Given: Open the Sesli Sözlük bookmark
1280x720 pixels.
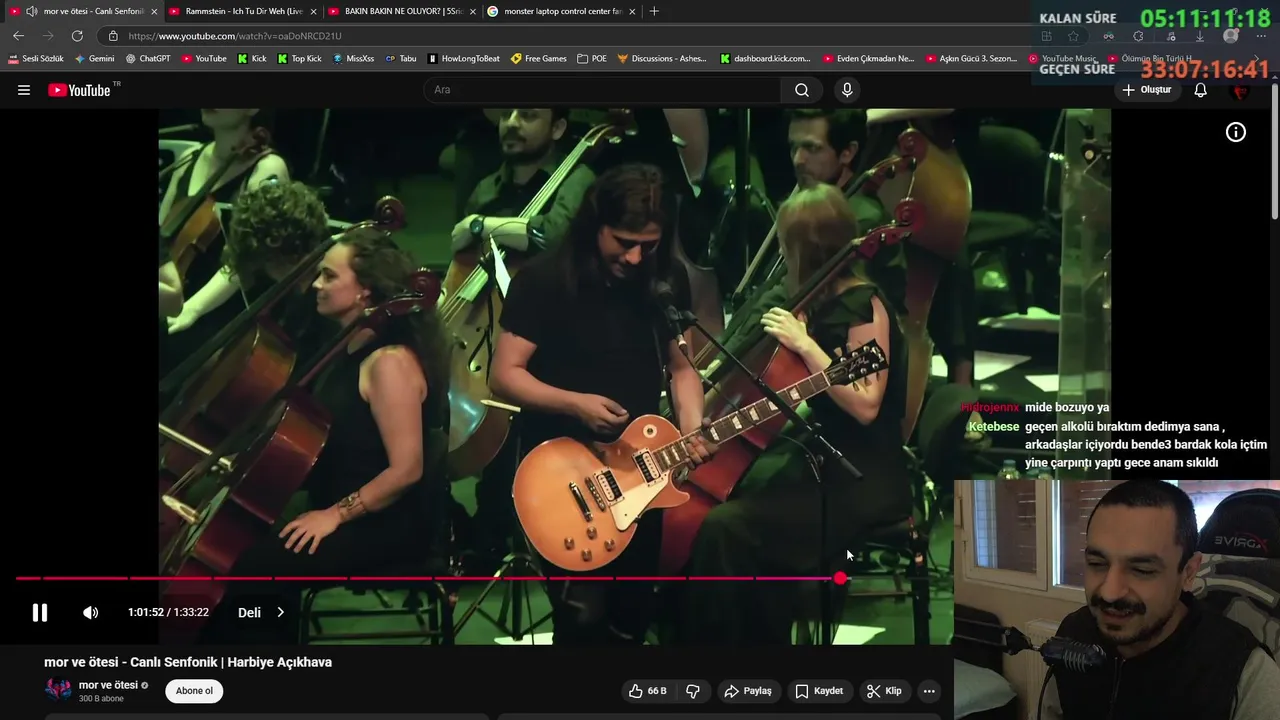Looking at the screenshot, I should 36,59.
